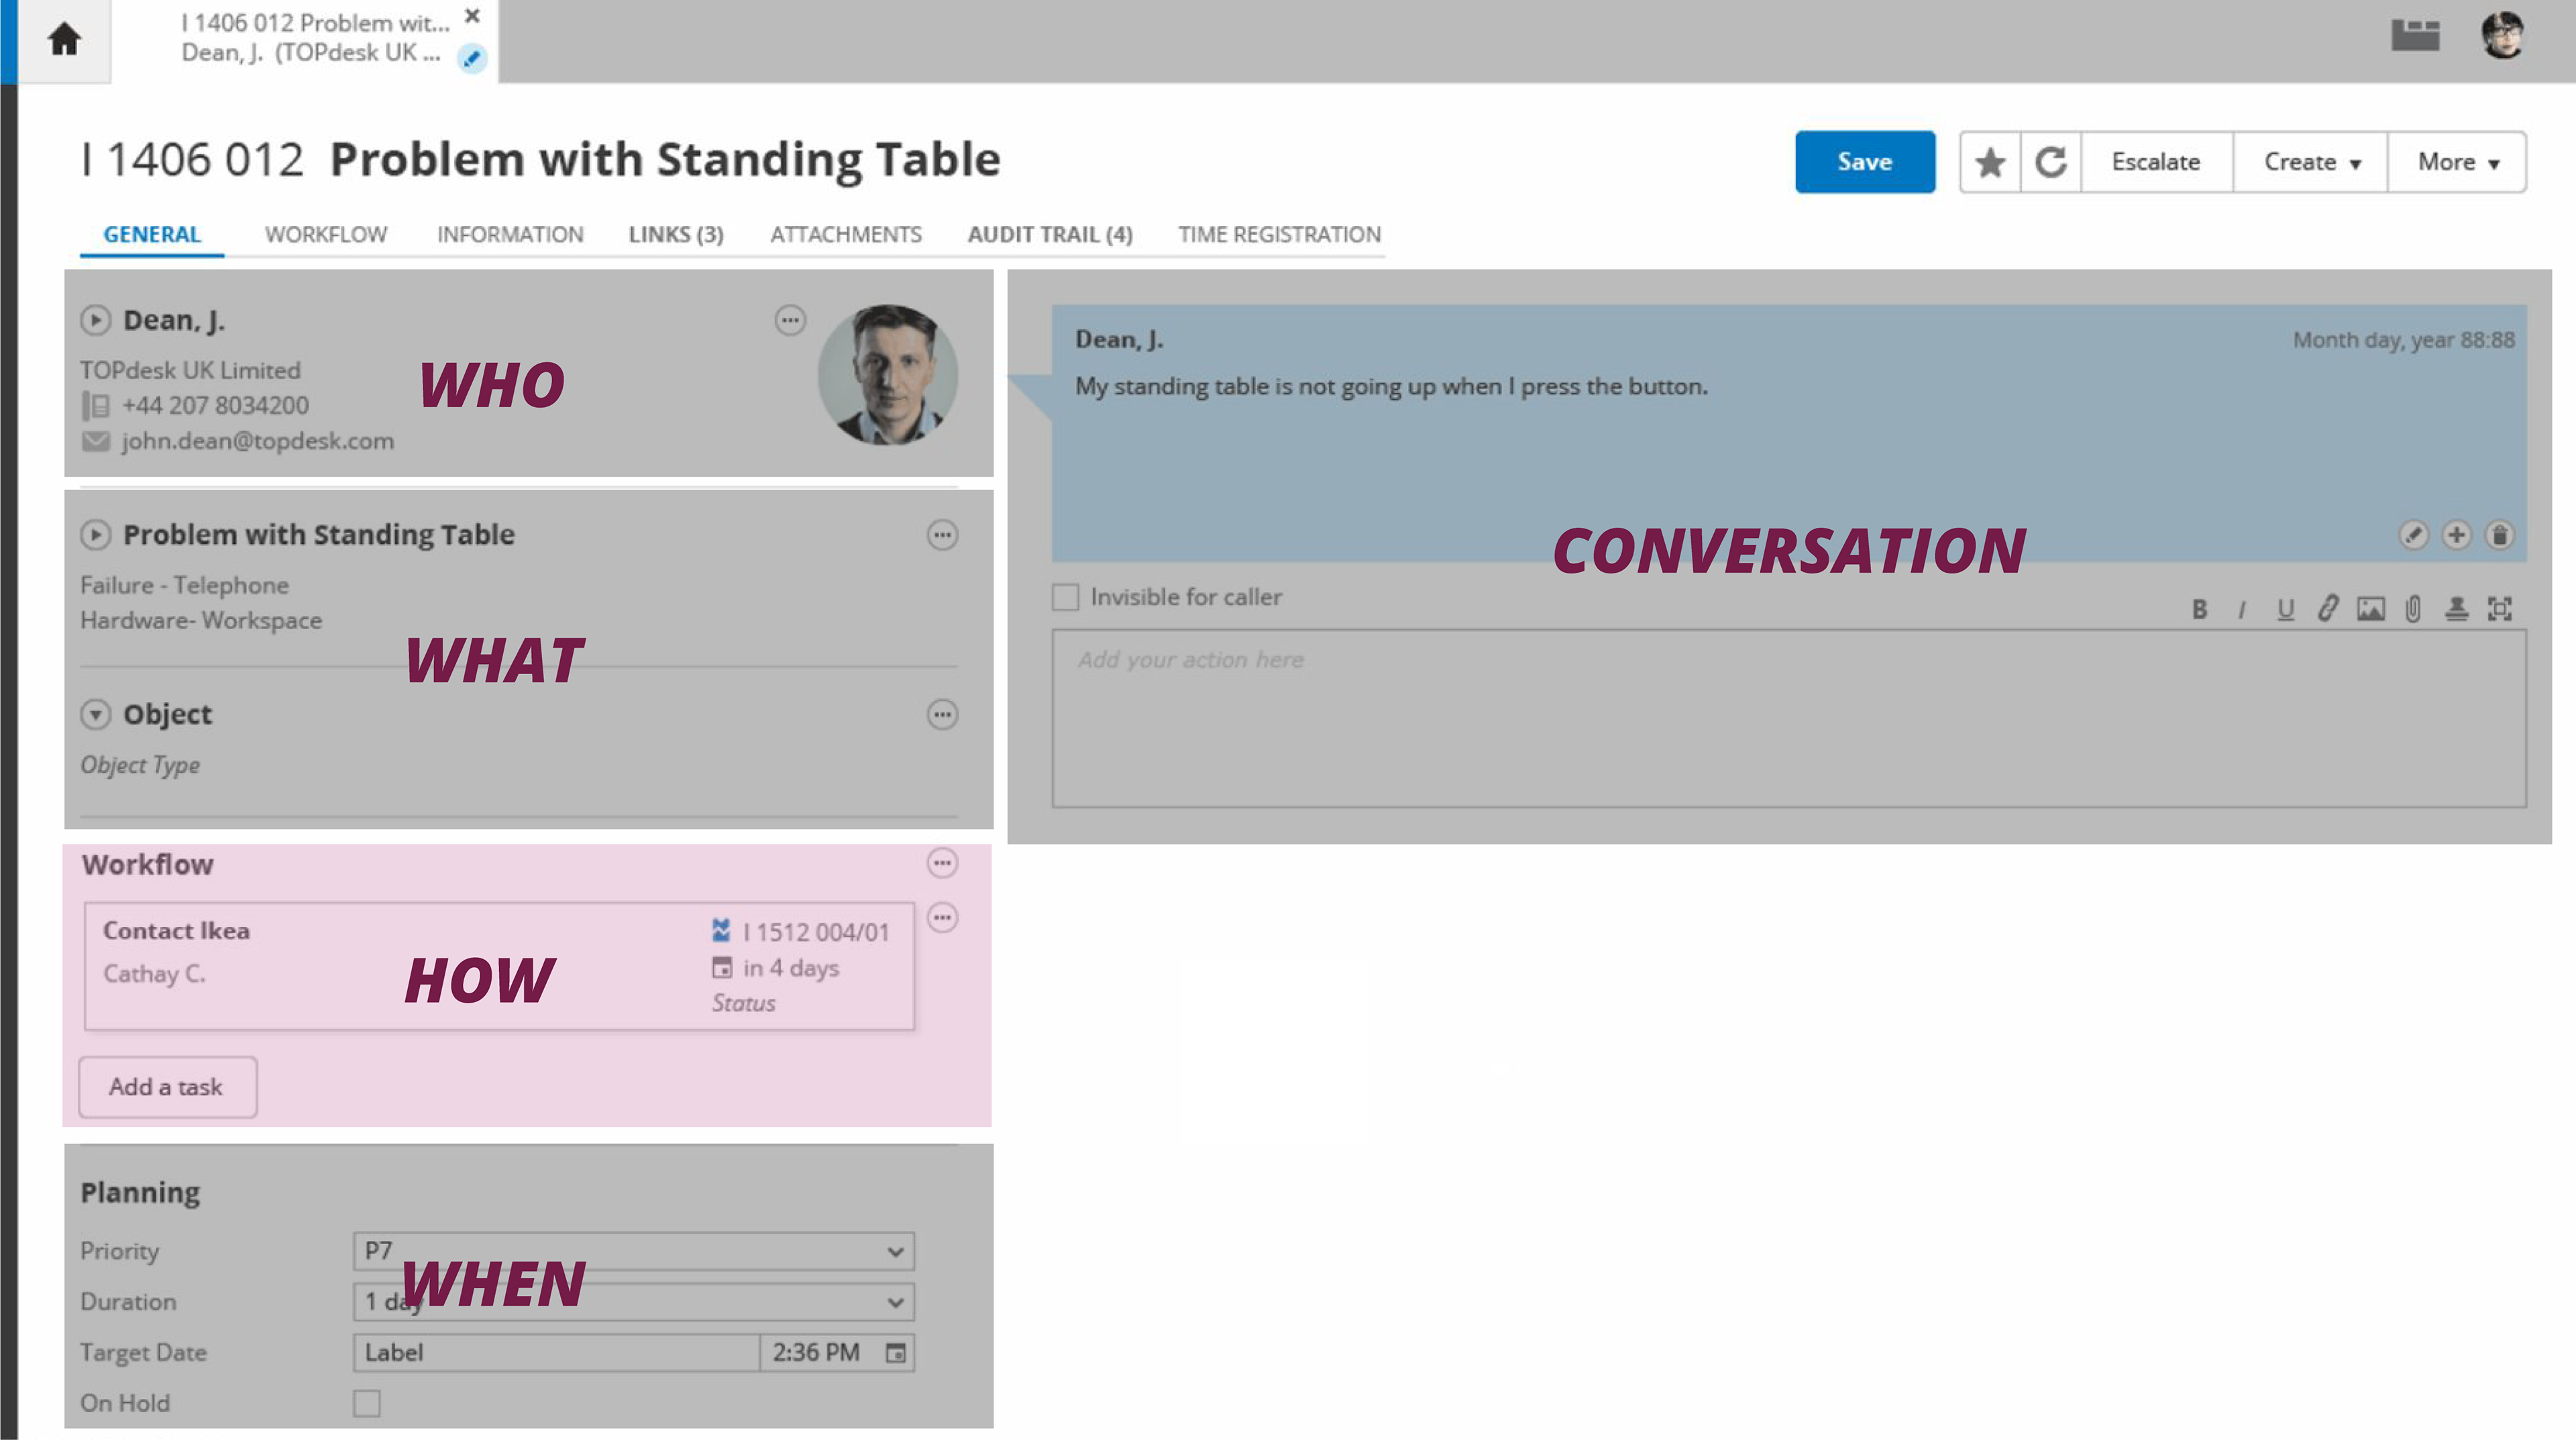
Task: Click the fullscreen expand editor icon
Action: tap(2499, 608)
